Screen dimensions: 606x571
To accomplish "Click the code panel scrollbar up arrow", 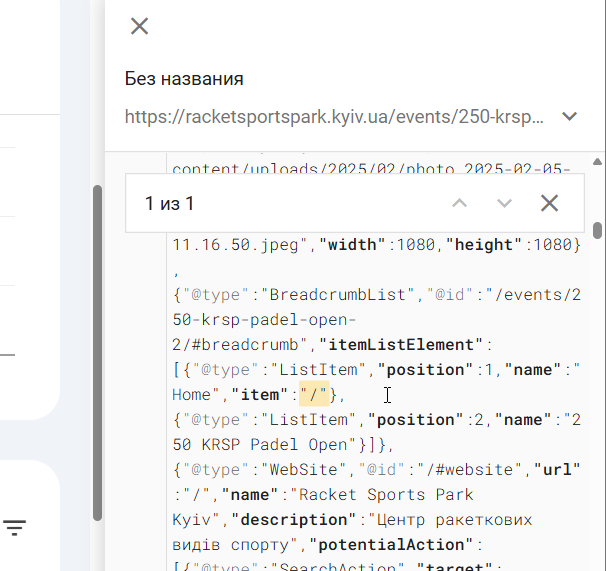I will 597,162.
